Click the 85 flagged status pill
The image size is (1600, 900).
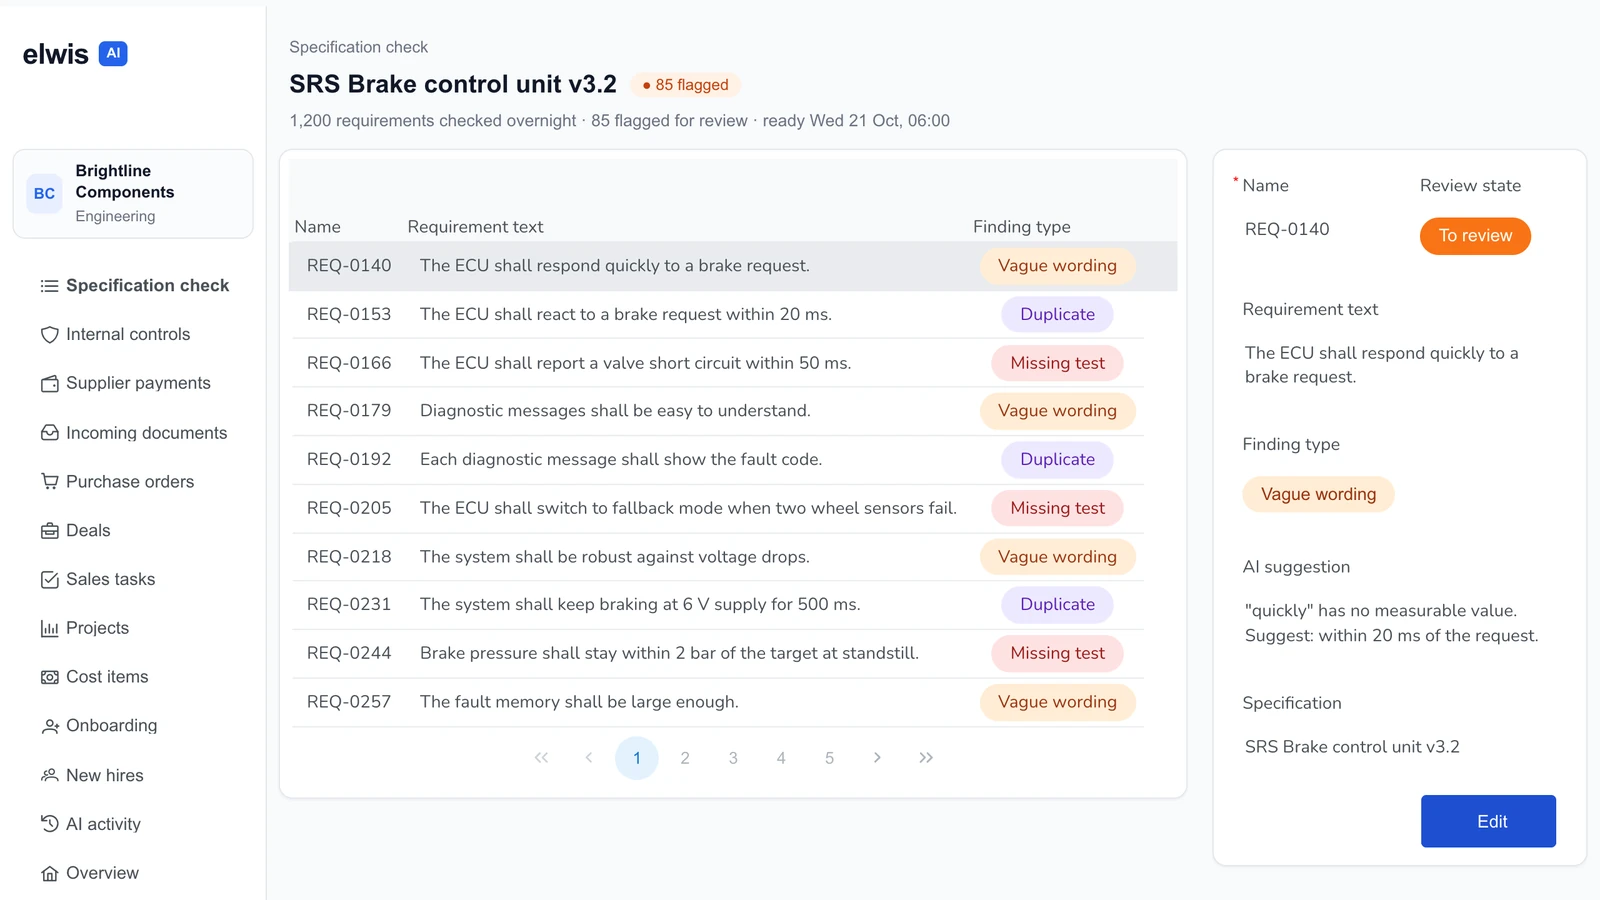pyautogui.click(x=685, y=85)
